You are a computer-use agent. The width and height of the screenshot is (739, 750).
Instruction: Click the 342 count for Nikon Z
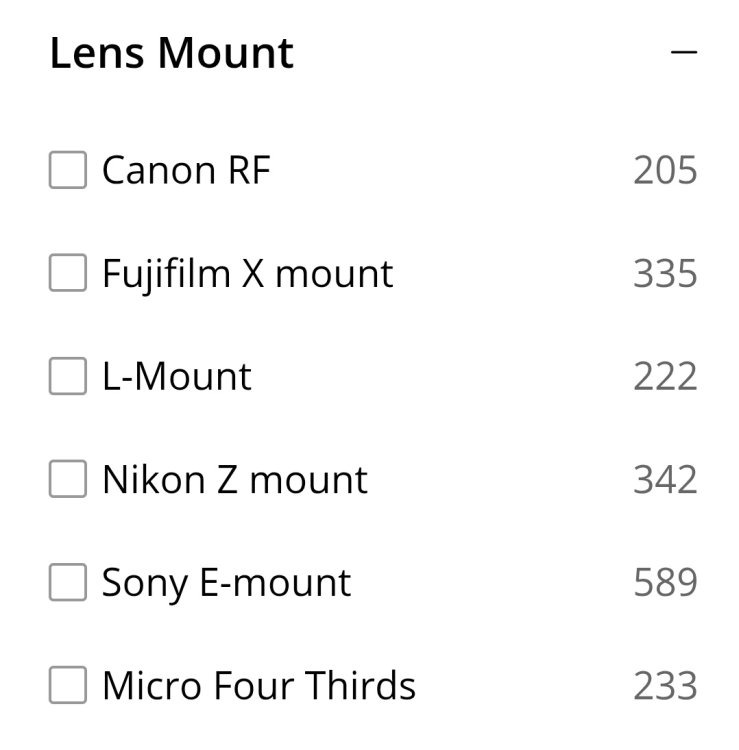[x=665, y=480]
